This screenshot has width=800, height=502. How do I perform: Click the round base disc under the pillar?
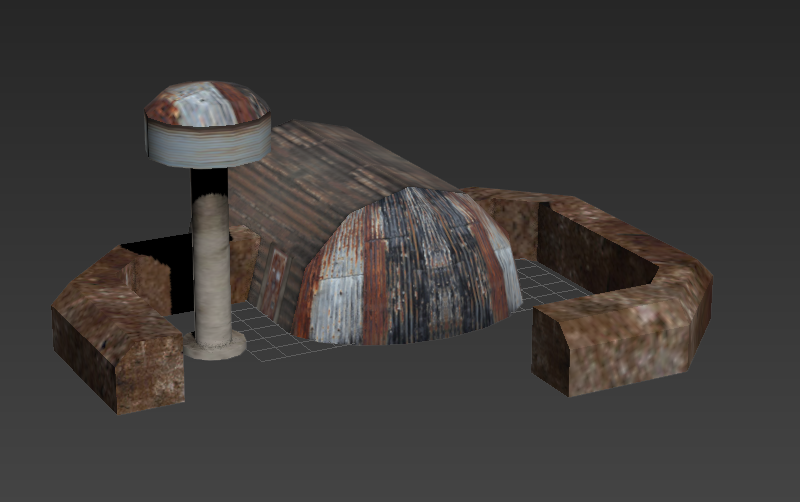(214, 345)
